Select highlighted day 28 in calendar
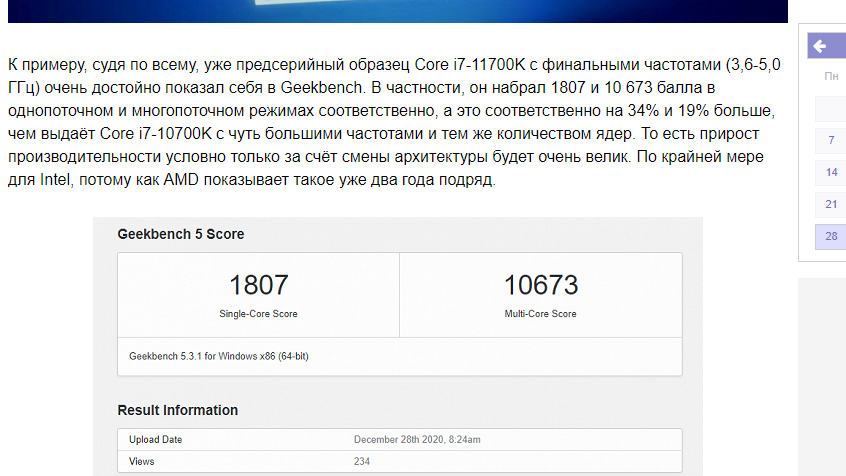The height and width of the screenshot is (476, 846). pyautogui.click(x=831, y=236)
